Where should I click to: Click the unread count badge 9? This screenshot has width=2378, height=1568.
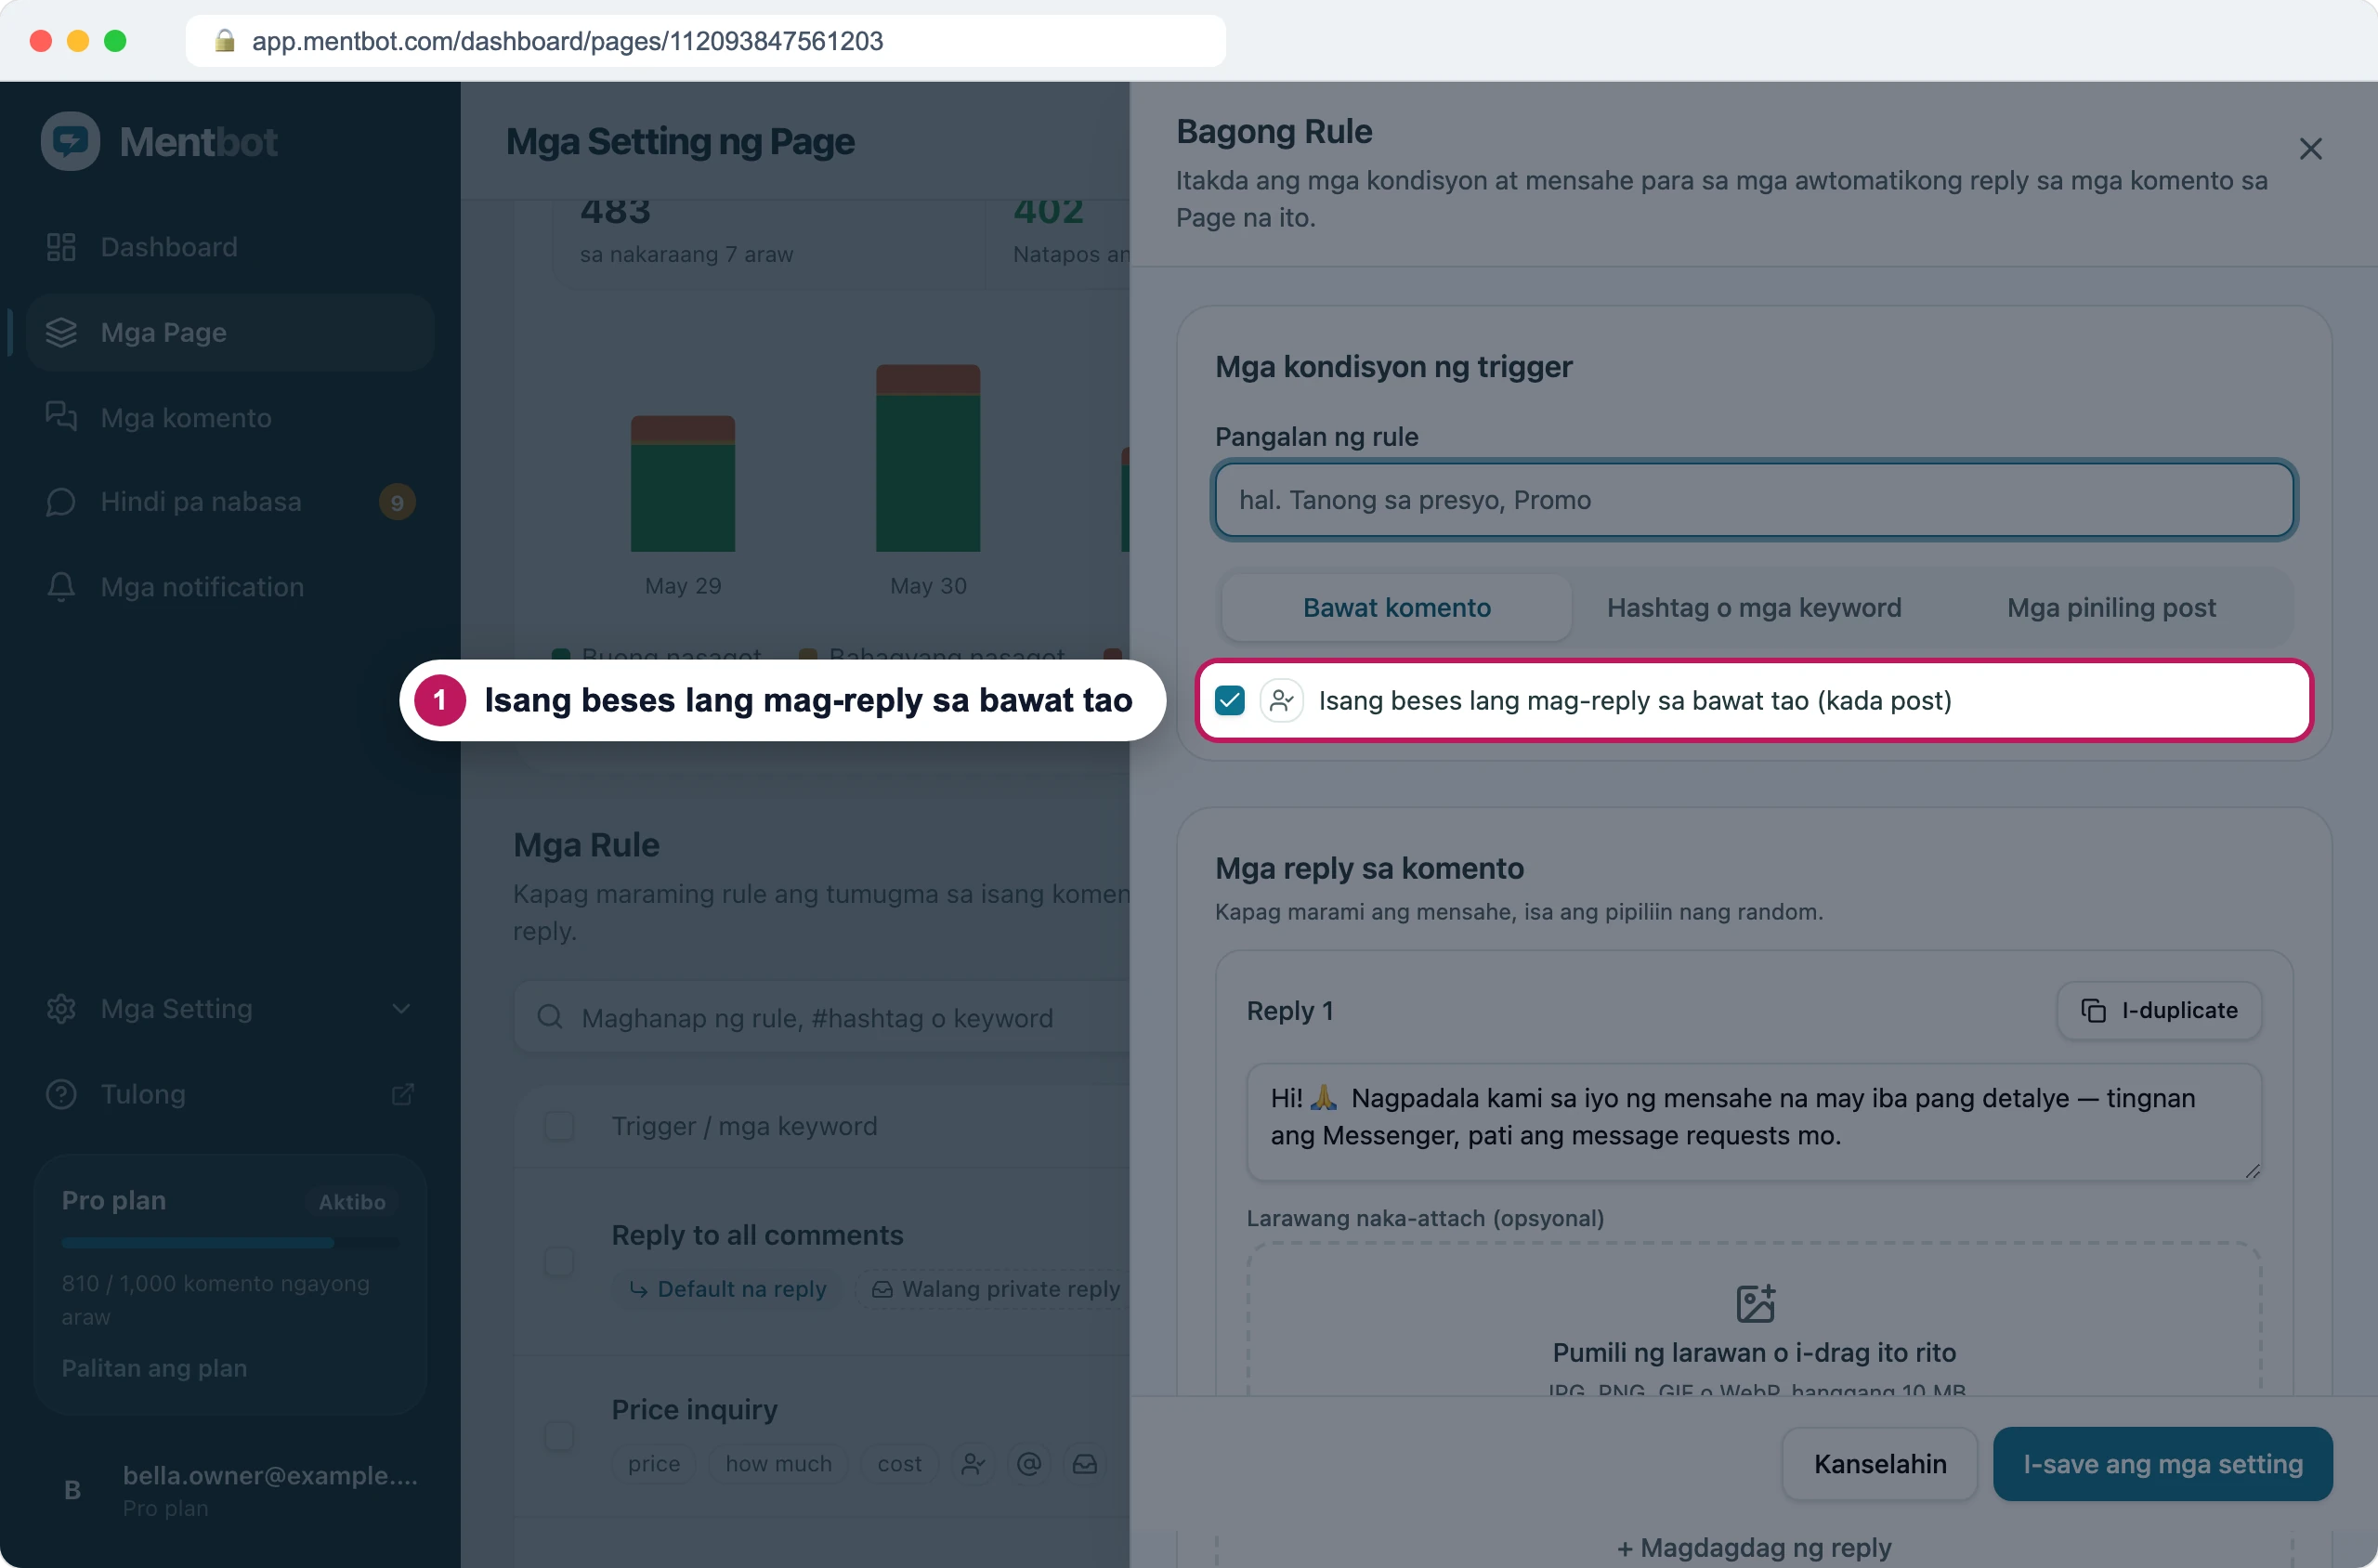397,502
